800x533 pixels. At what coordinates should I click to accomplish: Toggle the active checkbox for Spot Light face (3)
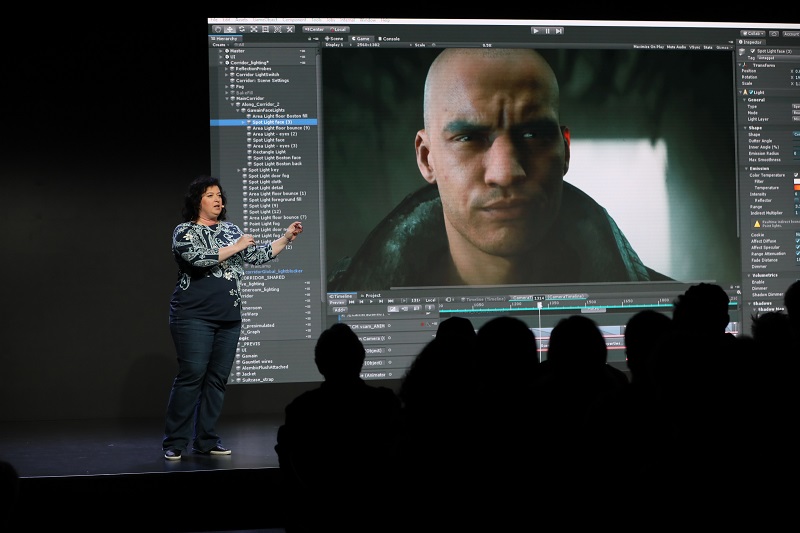[x=753, y=51]
